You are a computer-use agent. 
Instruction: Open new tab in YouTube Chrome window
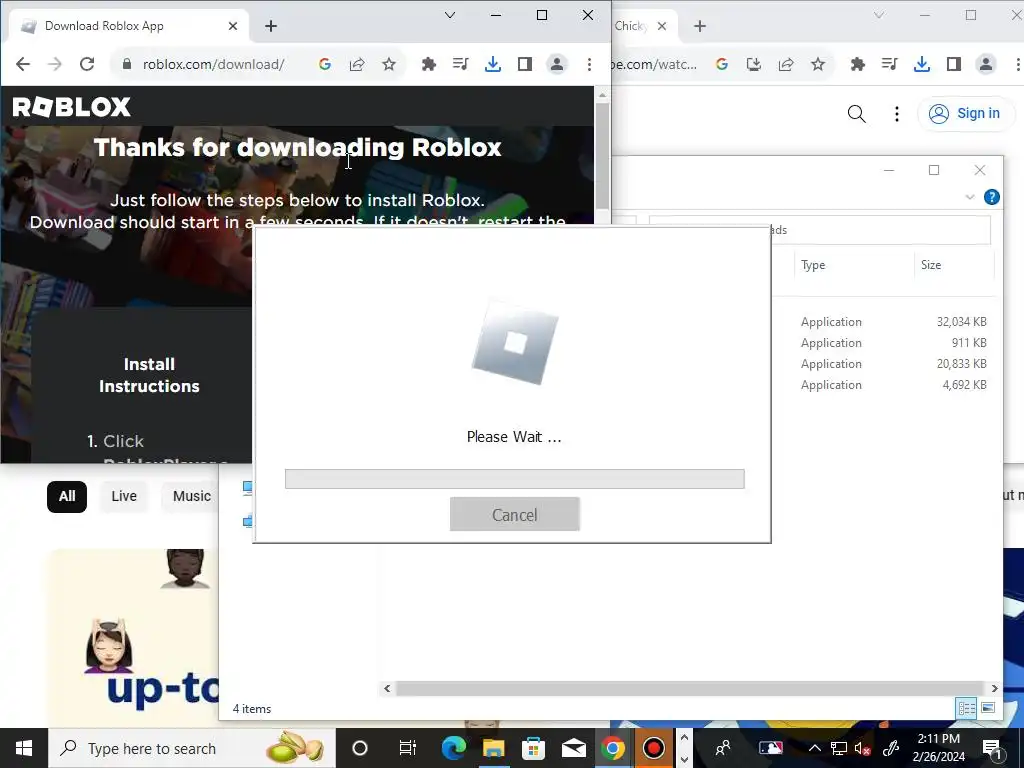700,26
